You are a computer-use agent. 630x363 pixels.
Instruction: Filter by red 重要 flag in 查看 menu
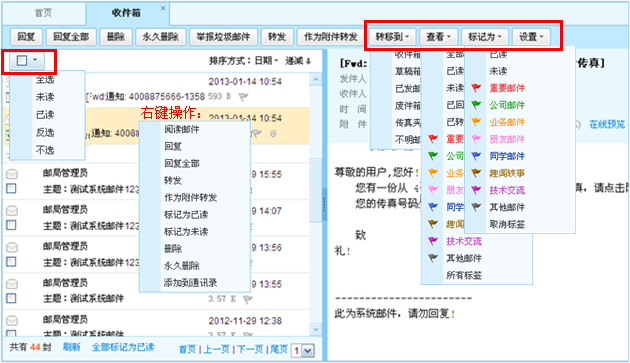point(433,139)
